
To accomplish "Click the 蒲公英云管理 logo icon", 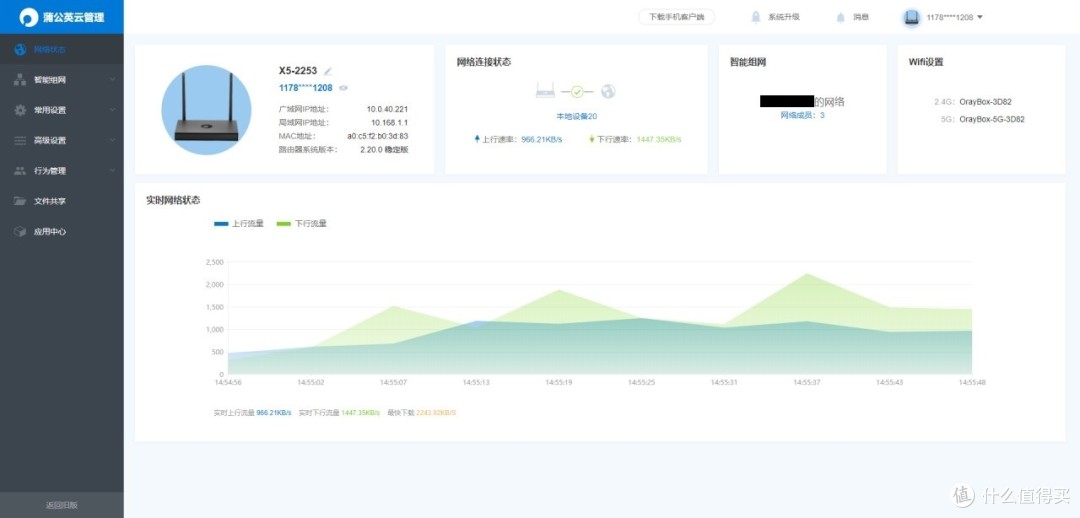I will point(29,17).
